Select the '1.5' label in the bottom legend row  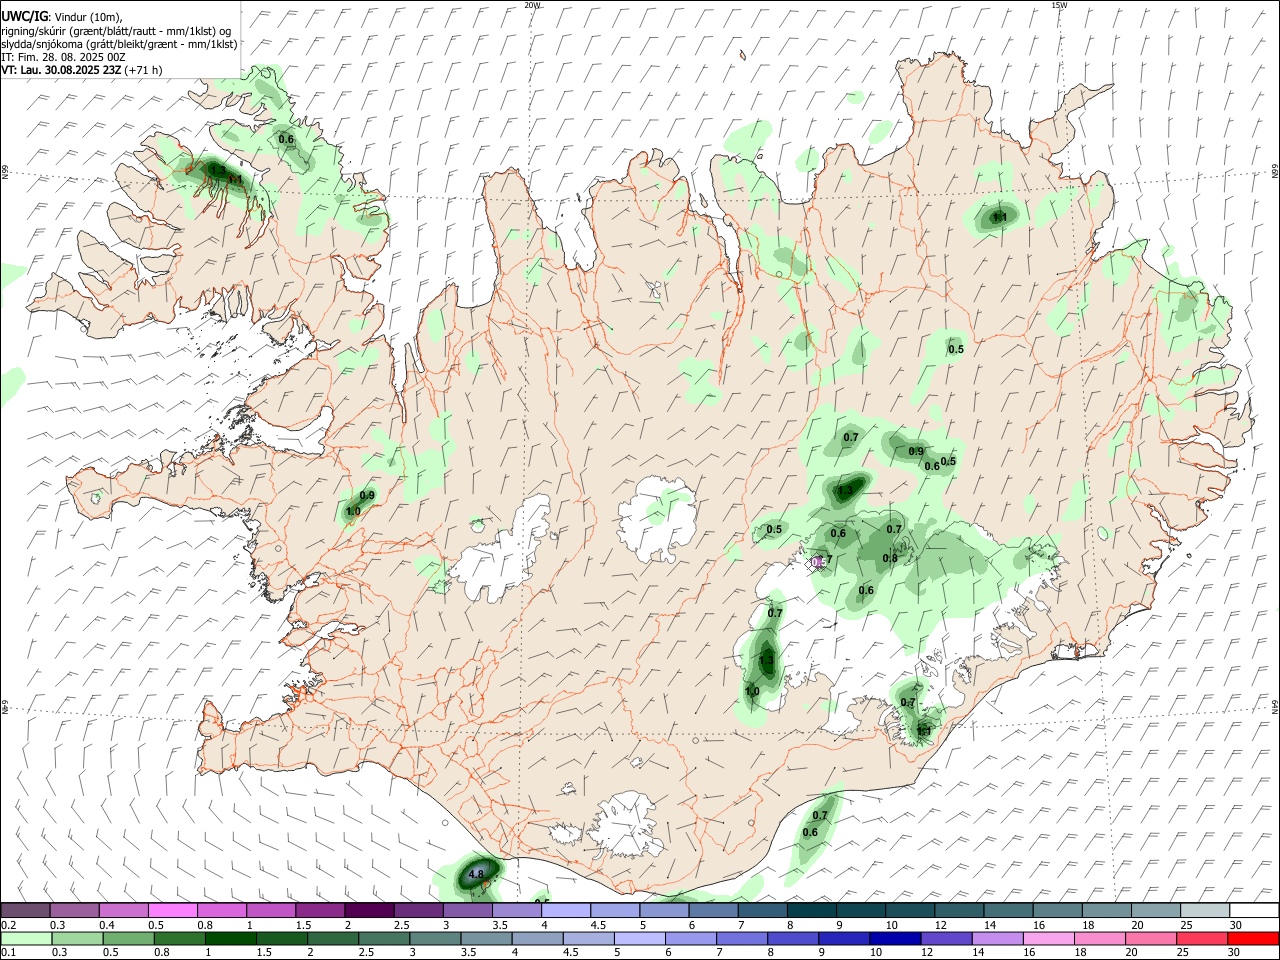264,952
